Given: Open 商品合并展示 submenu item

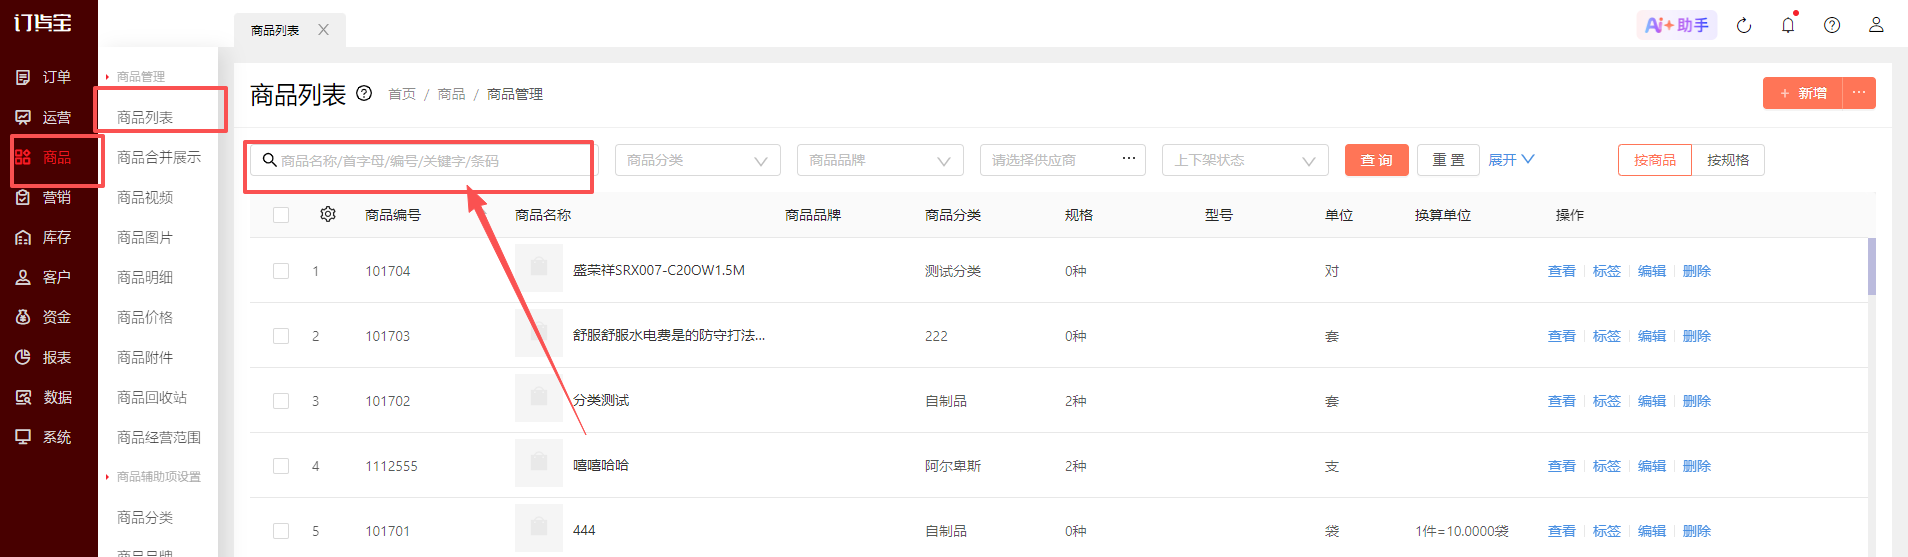Looking at the screenshot, I should click(159, 157).
